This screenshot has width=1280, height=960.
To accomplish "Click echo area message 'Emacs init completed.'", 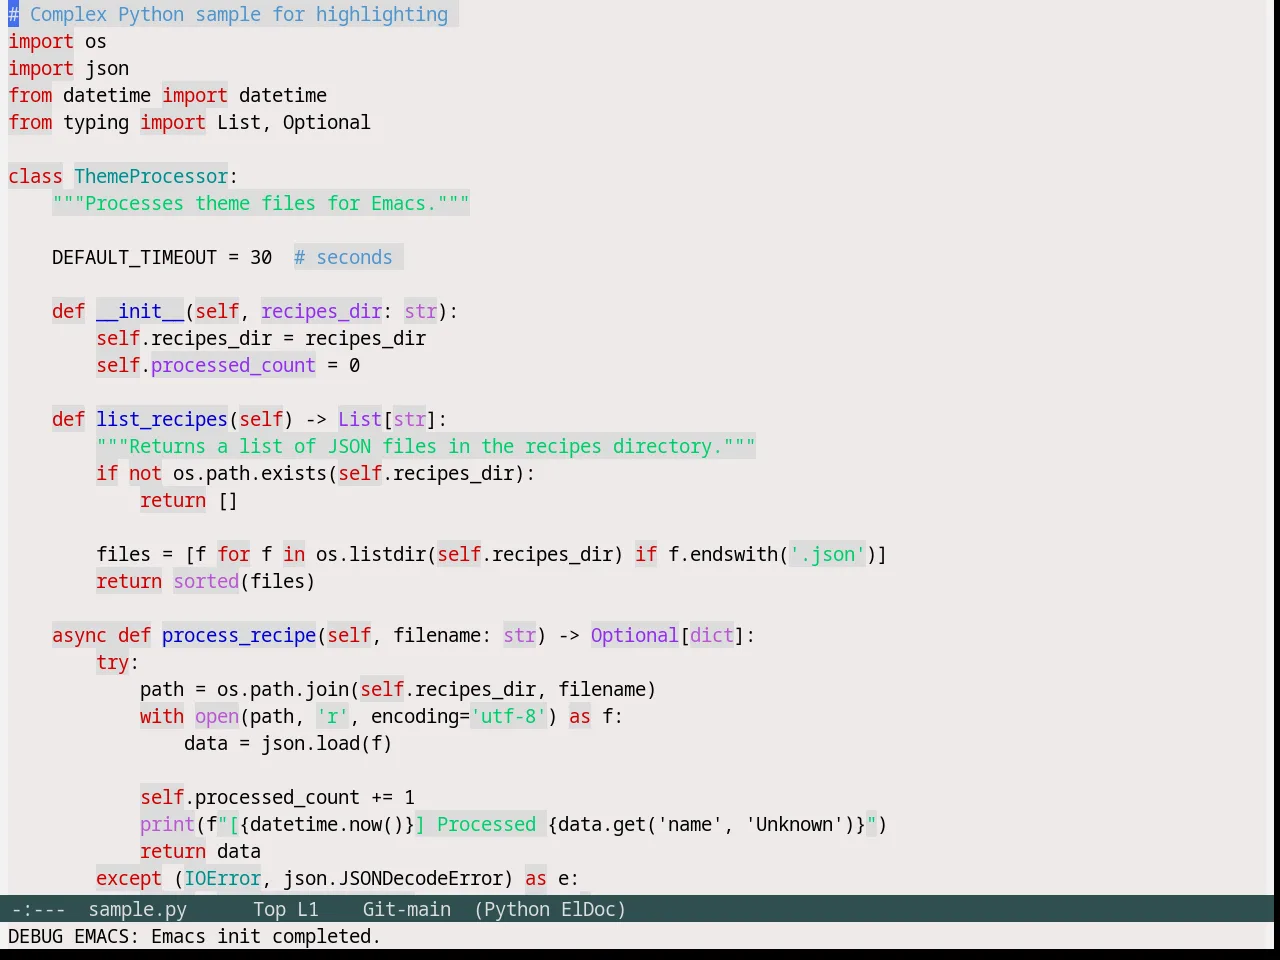I will [x=266, y=936].
